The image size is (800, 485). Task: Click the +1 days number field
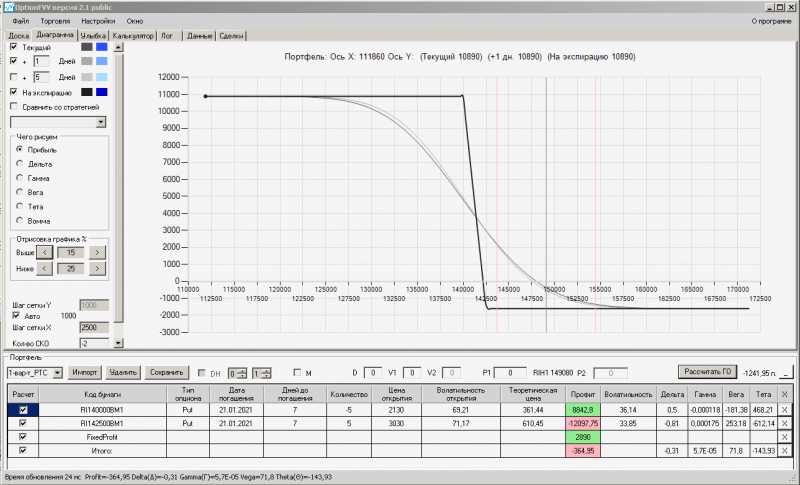click(41, 61)
